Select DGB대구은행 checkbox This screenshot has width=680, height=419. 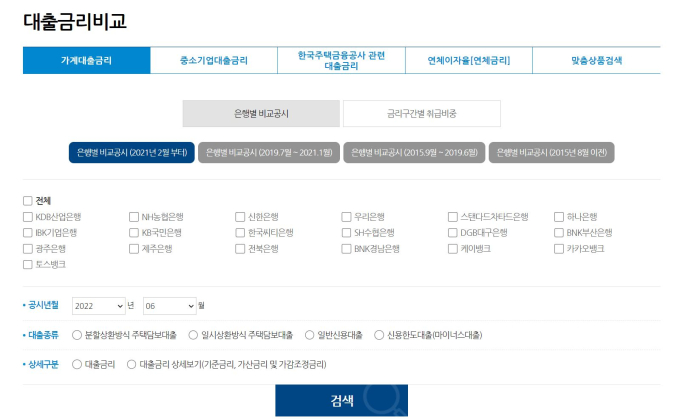click(x=452, y=233)
